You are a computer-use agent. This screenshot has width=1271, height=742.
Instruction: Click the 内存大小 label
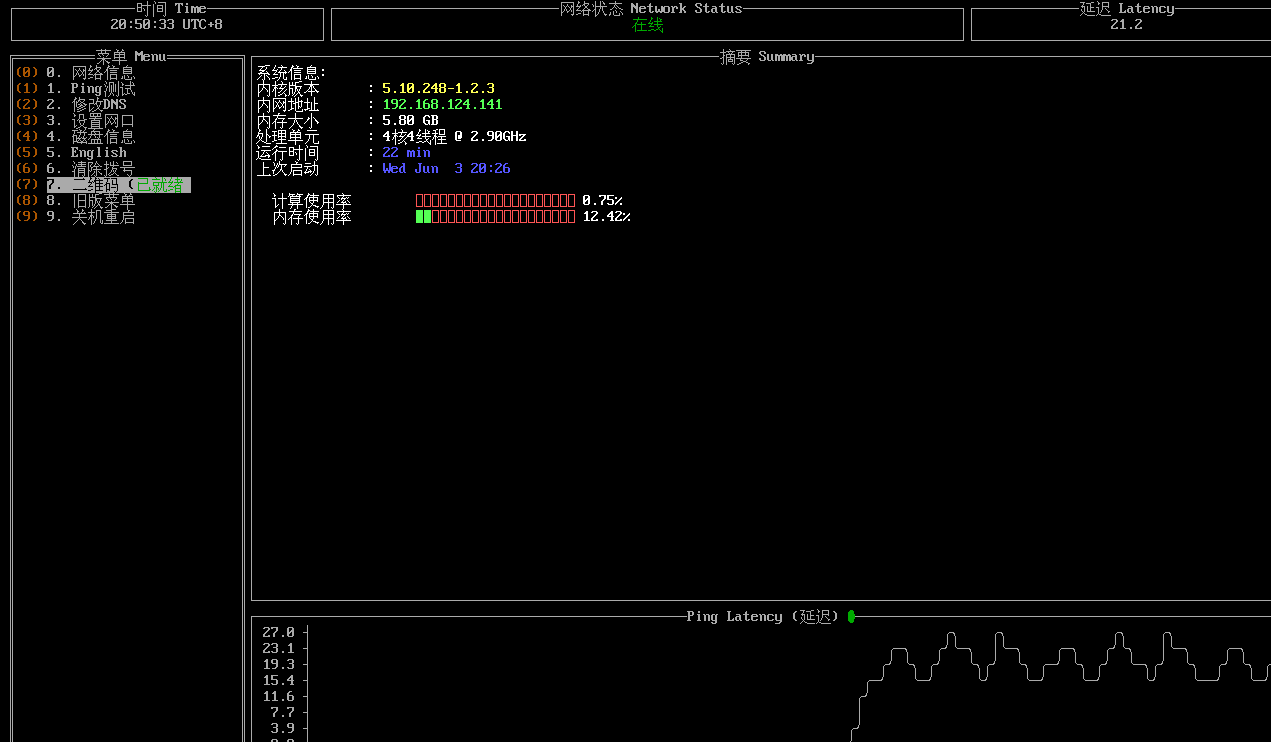coord(288,120)
